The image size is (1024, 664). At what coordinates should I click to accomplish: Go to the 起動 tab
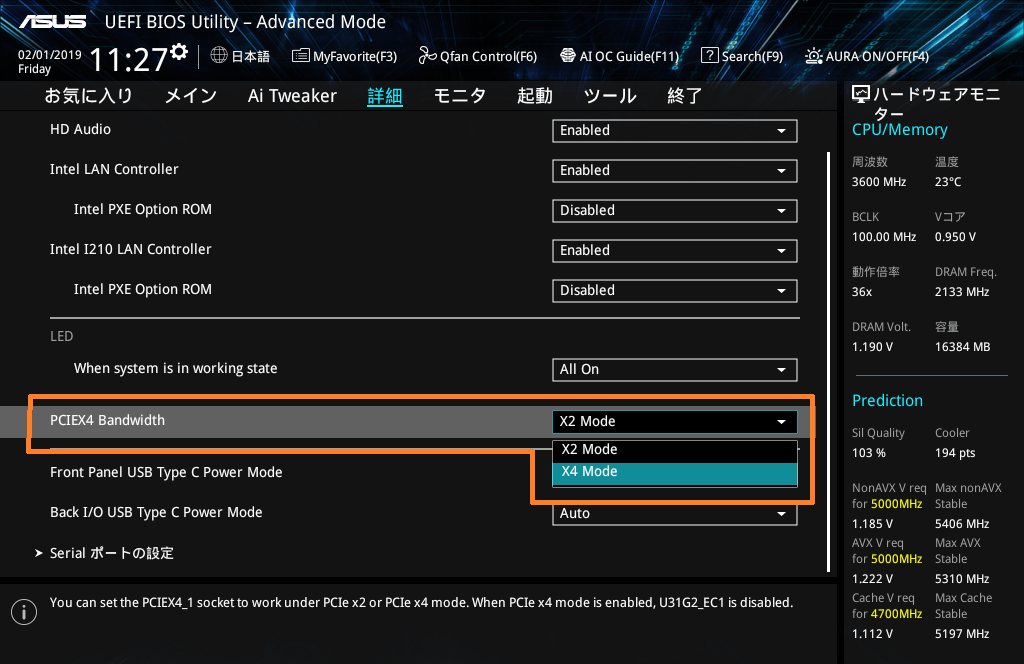pyautogui.click(x=535, y=96)
